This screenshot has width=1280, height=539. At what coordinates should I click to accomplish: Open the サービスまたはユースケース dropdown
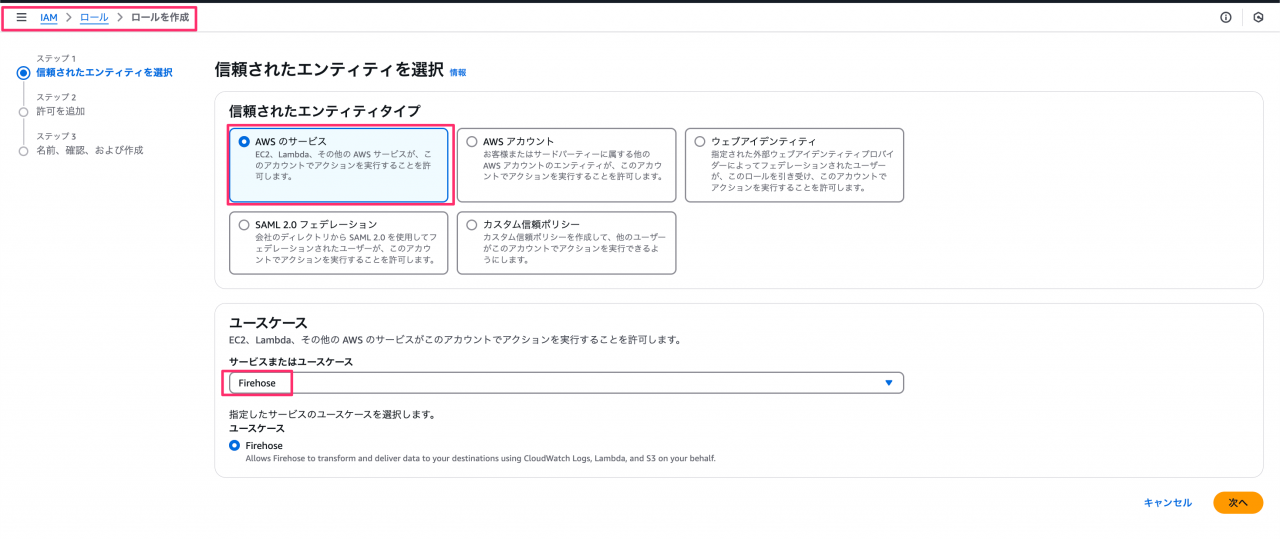pos(566,383)
